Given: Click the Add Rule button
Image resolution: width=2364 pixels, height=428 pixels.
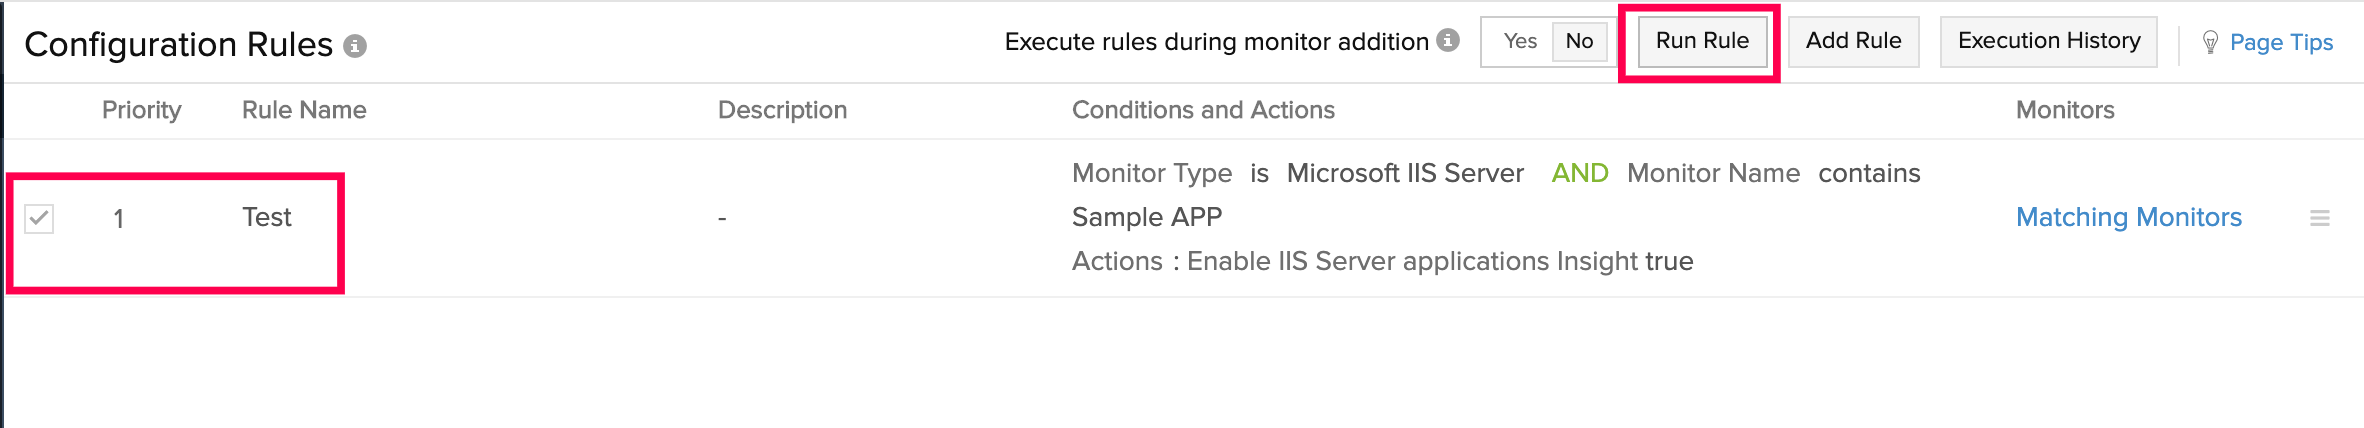Looking at the screenshot, I should click(x=1853, y=41).
